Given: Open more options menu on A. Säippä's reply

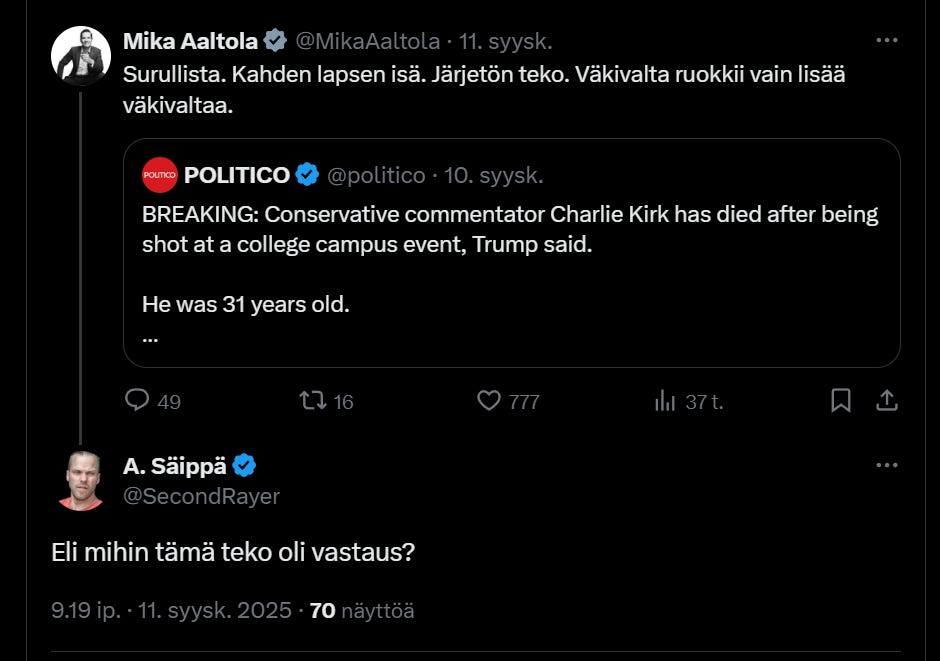Looking at the screenshot, I should click(x=886, y=465).
